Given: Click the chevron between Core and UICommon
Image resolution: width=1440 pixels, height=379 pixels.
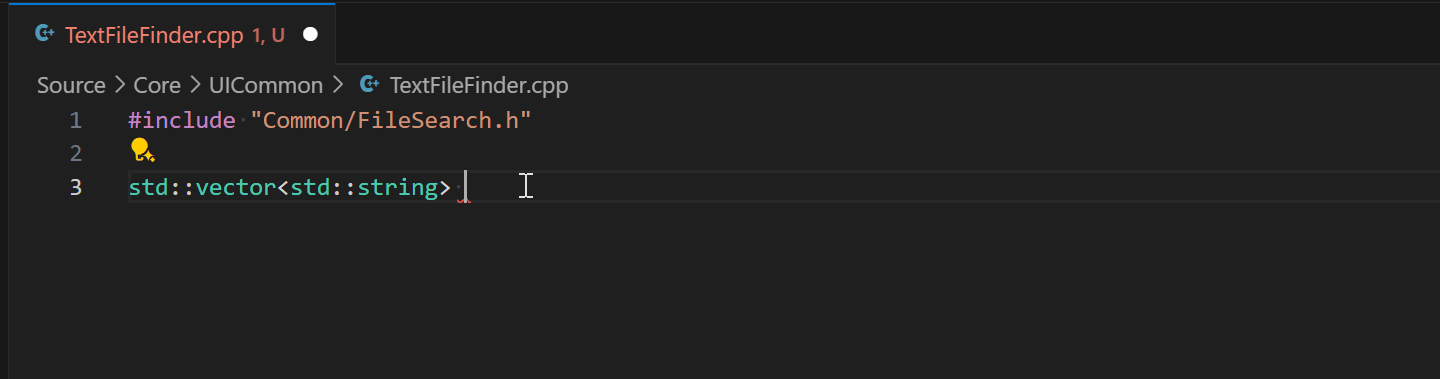Looking at the screenshot, I should tap(195, 86).
